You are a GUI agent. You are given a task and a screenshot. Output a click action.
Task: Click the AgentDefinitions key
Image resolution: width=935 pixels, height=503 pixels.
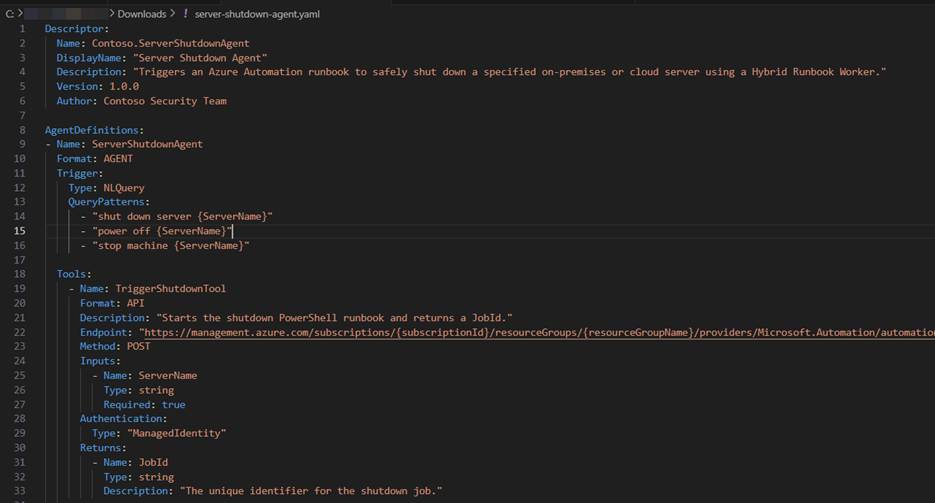coord(93,130)
